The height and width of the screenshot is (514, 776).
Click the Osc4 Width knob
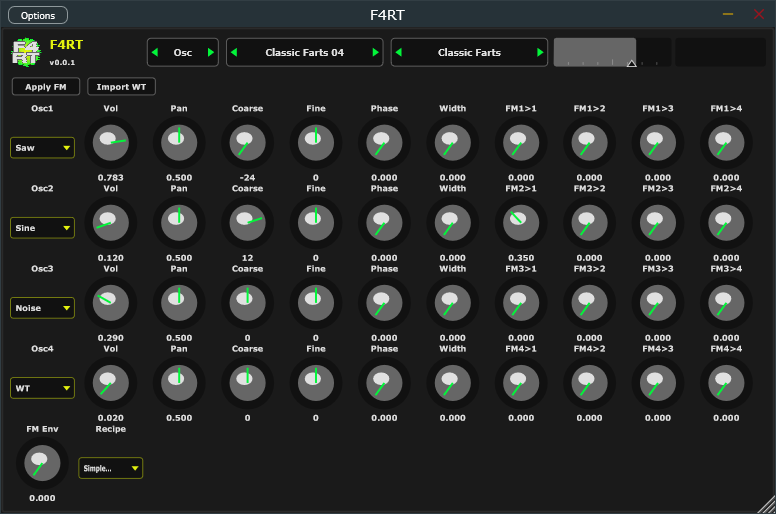tap(453, 383)
